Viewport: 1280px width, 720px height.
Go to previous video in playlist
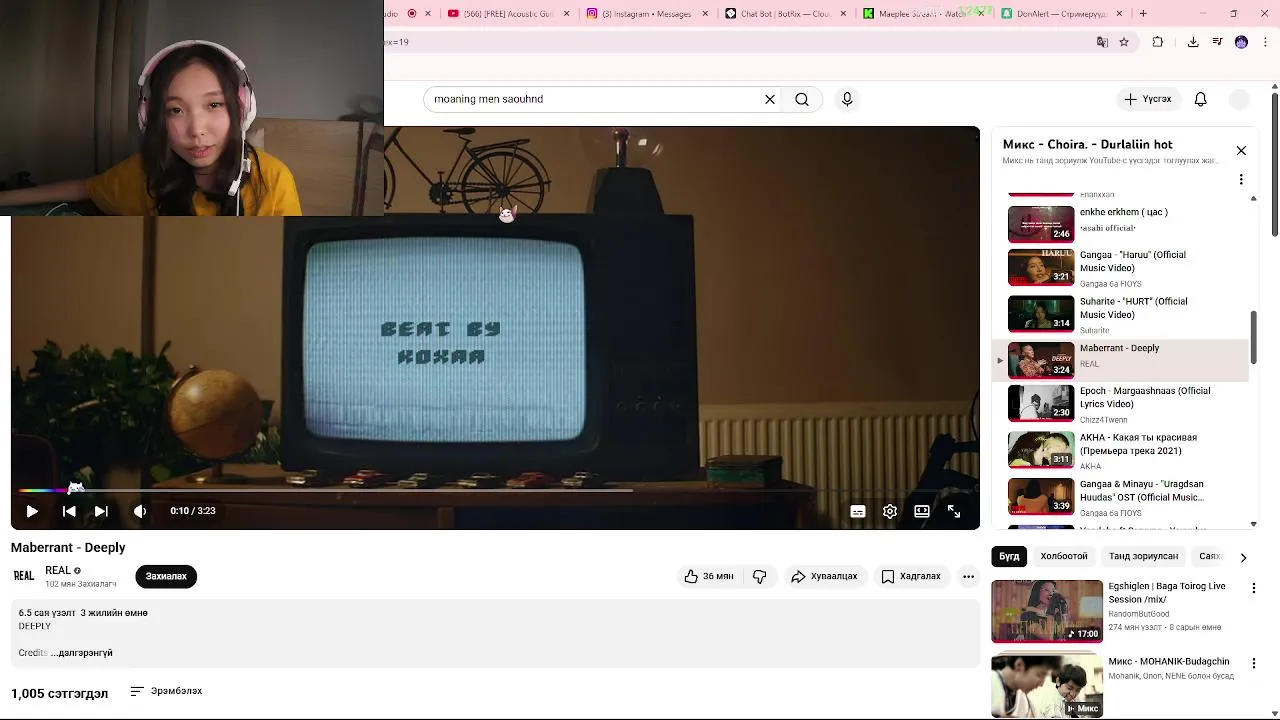[x=69, y=511]
